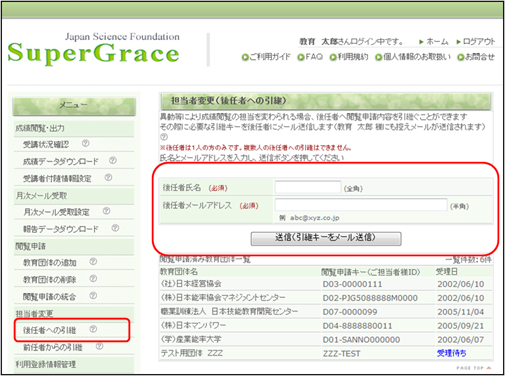This screenshot has width=505, height=376.
Task: Click (社)日本経営協会 row name
Action: tap(191, 284)
